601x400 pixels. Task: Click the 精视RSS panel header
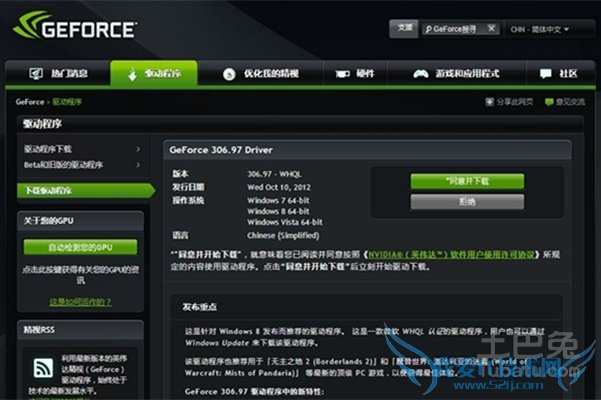point(80,330)
